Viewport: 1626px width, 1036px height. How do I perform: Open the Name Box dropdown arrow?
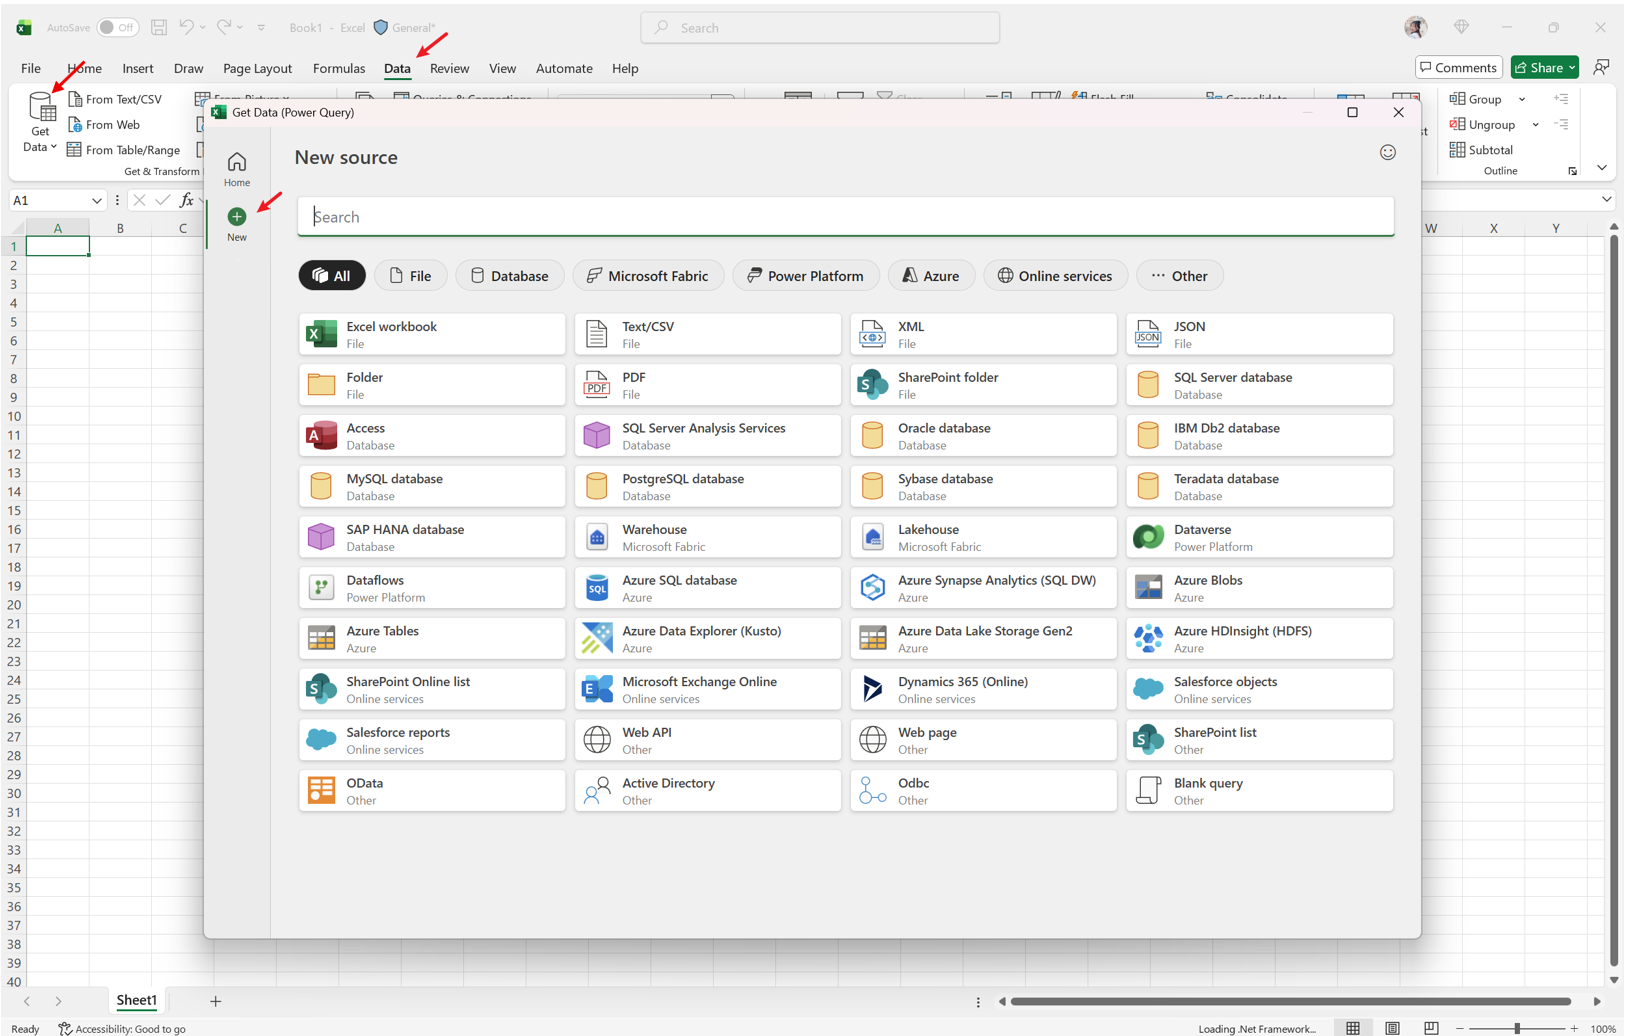[97, 201]
